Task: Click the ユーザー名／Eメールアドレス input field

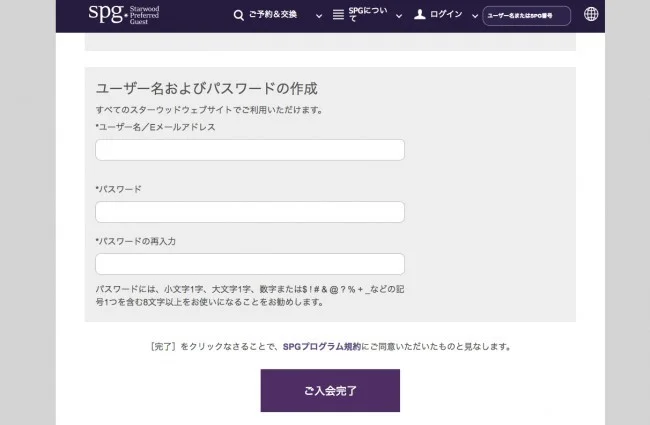Action: point(250,150)
